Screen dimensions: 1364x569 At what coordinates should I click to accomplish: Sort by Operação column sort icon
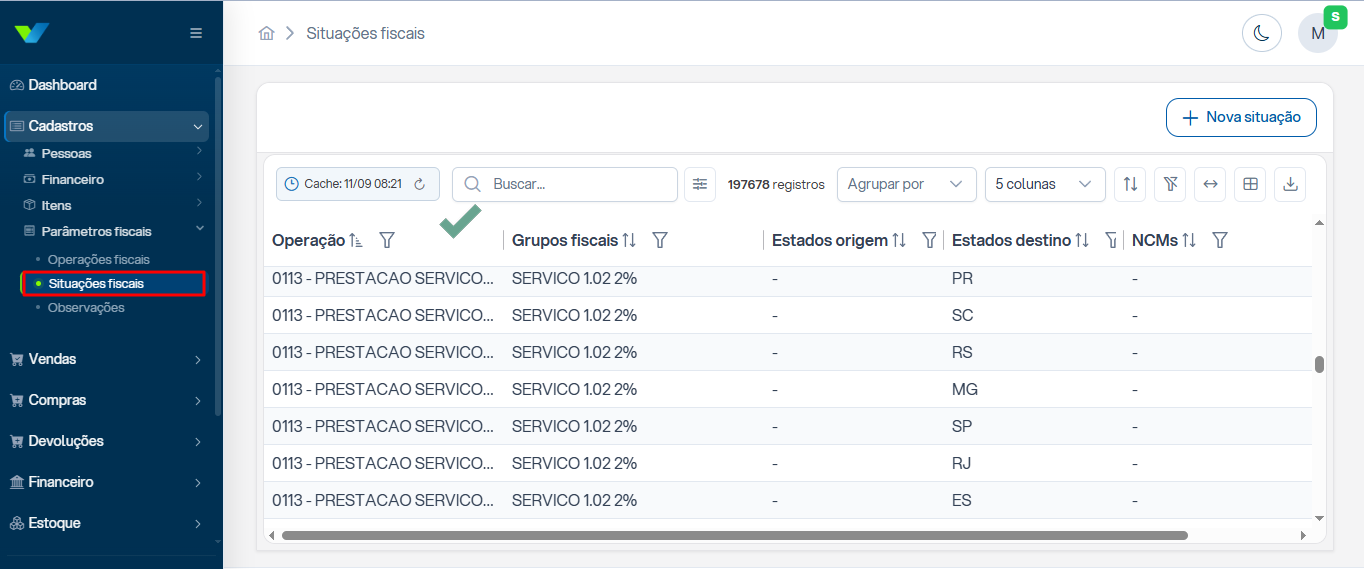click(x=355, y=240)
